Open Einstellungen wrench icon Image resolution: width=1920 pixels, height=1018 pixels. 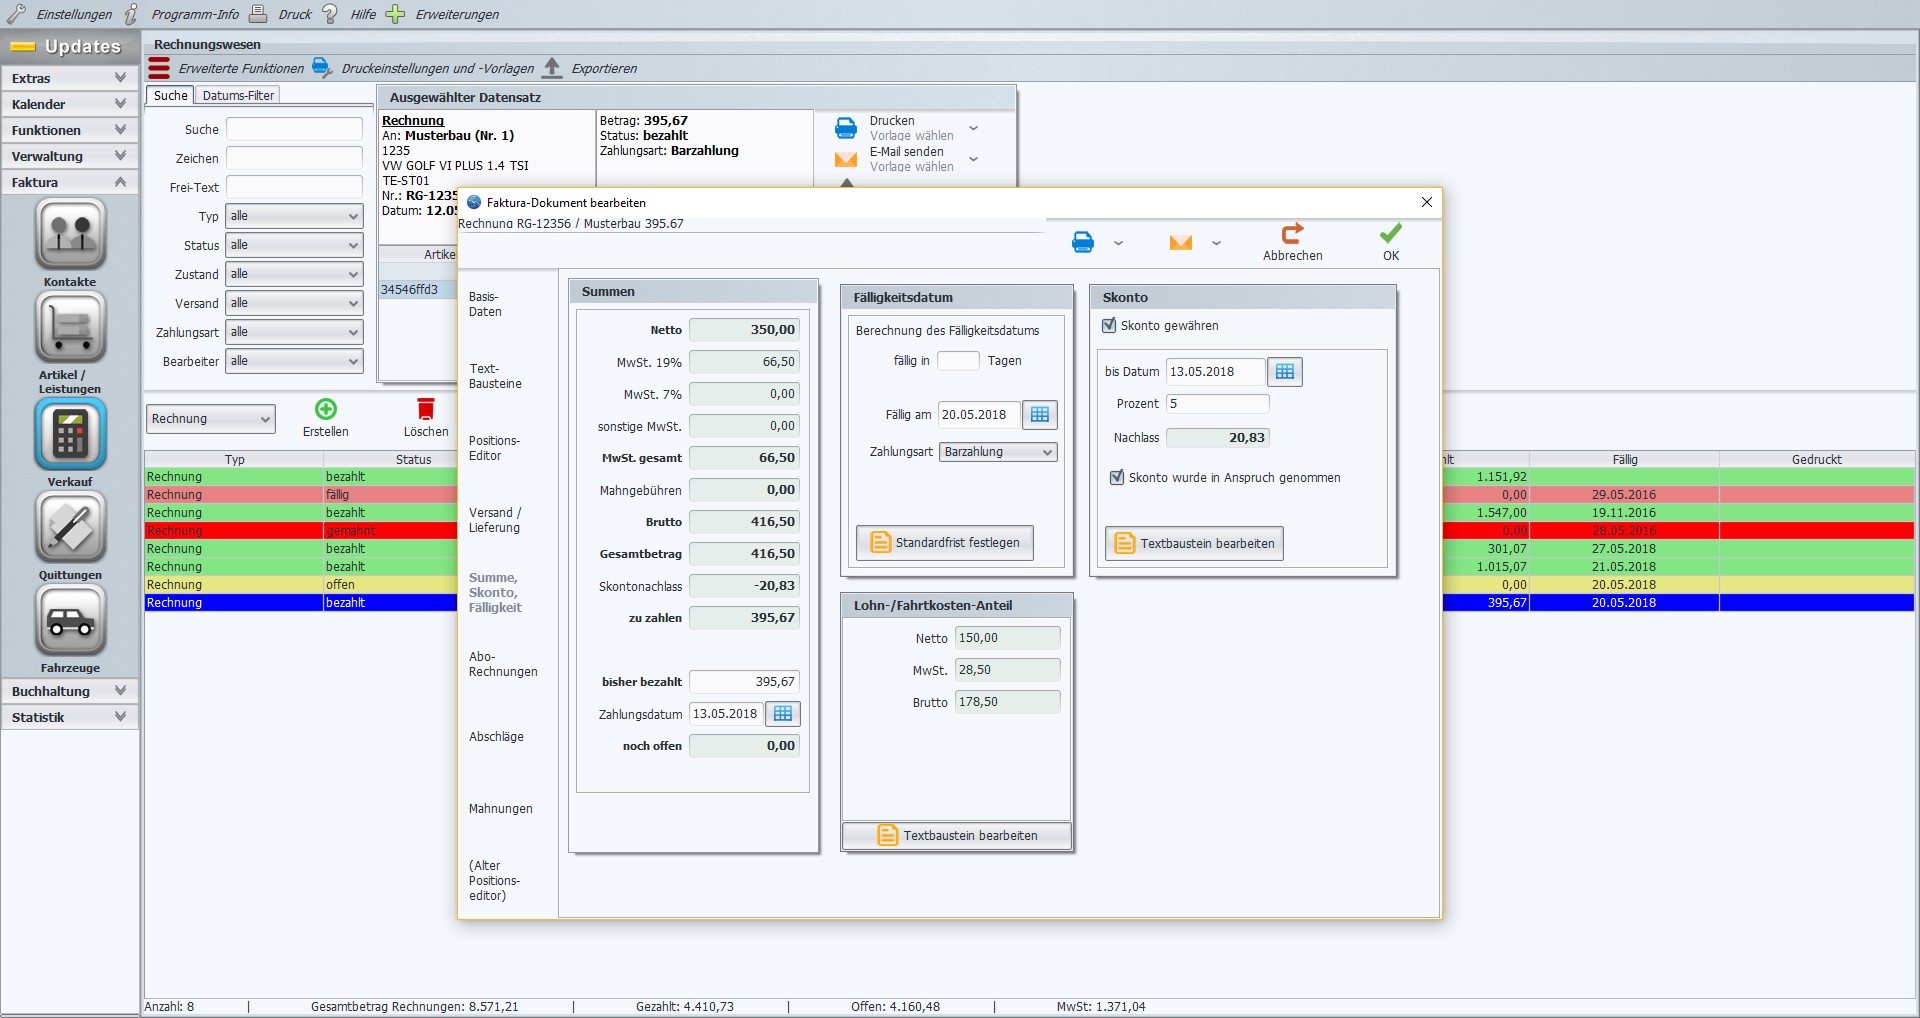17,14
